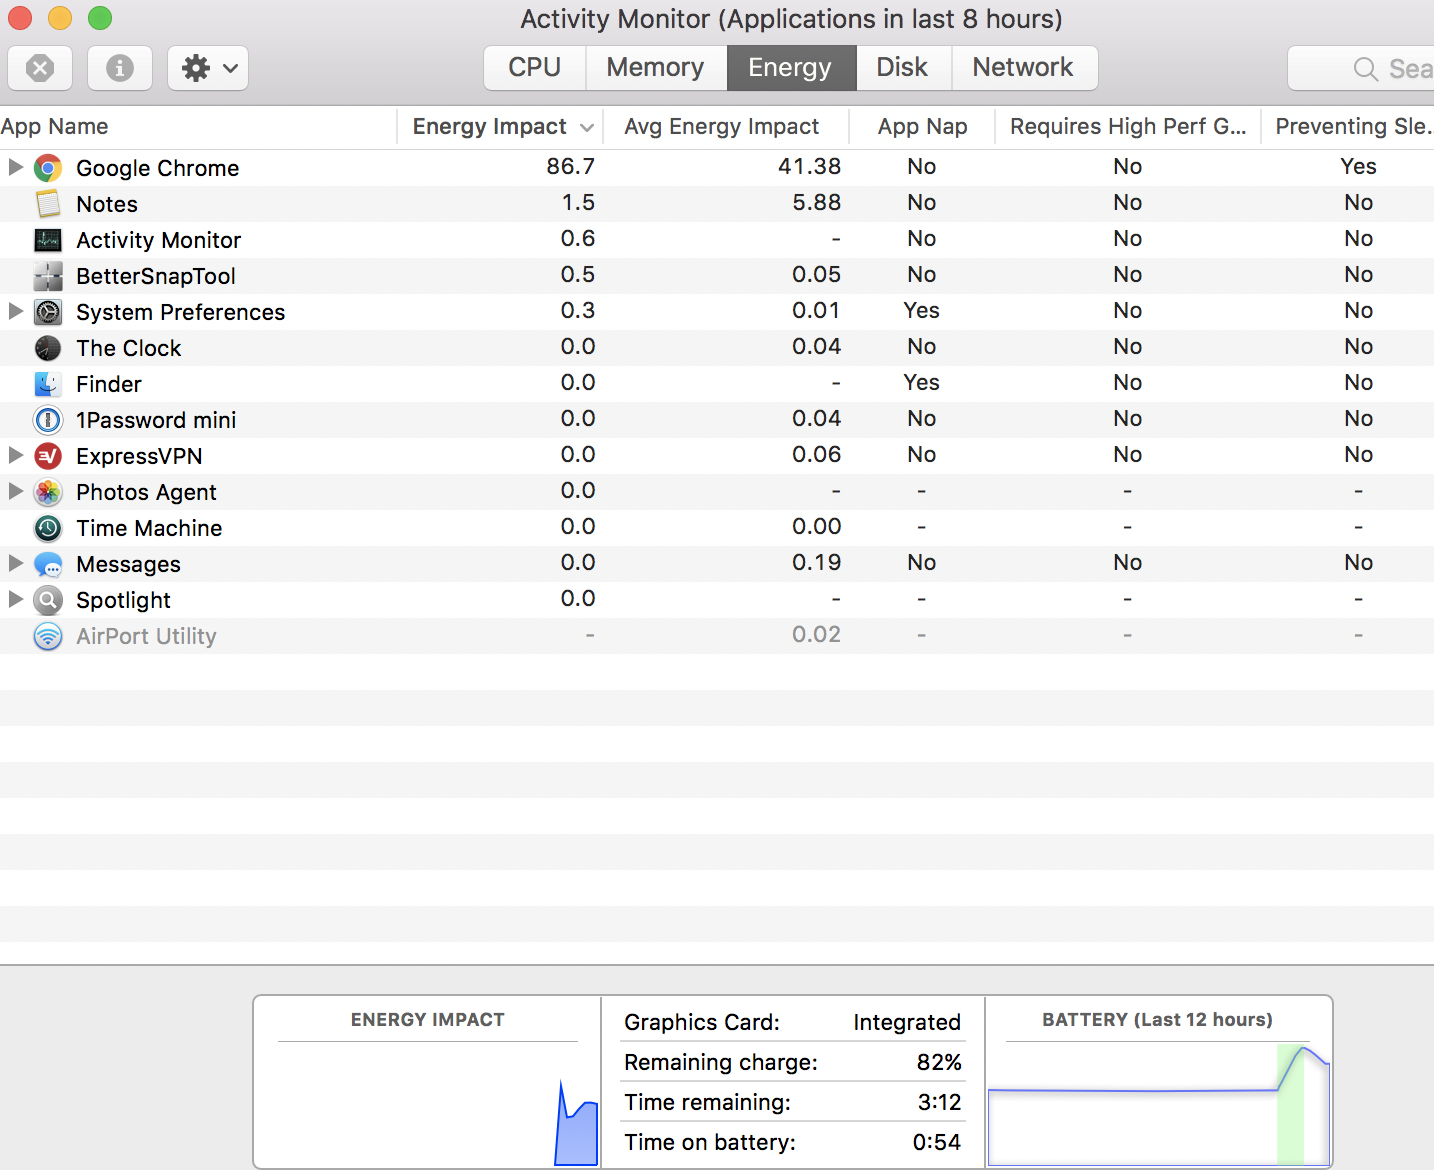Click Notes' 5.88 average energy value
The height and width of the screenshot is (1170, 1434).
pyautogui.click(x=817, y=202)
